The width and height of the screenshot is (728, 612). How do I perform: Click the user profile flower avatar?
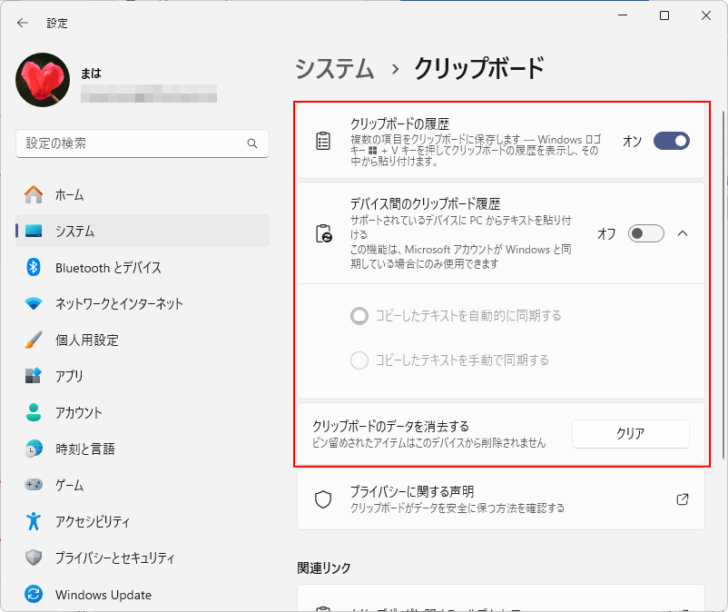43,80
